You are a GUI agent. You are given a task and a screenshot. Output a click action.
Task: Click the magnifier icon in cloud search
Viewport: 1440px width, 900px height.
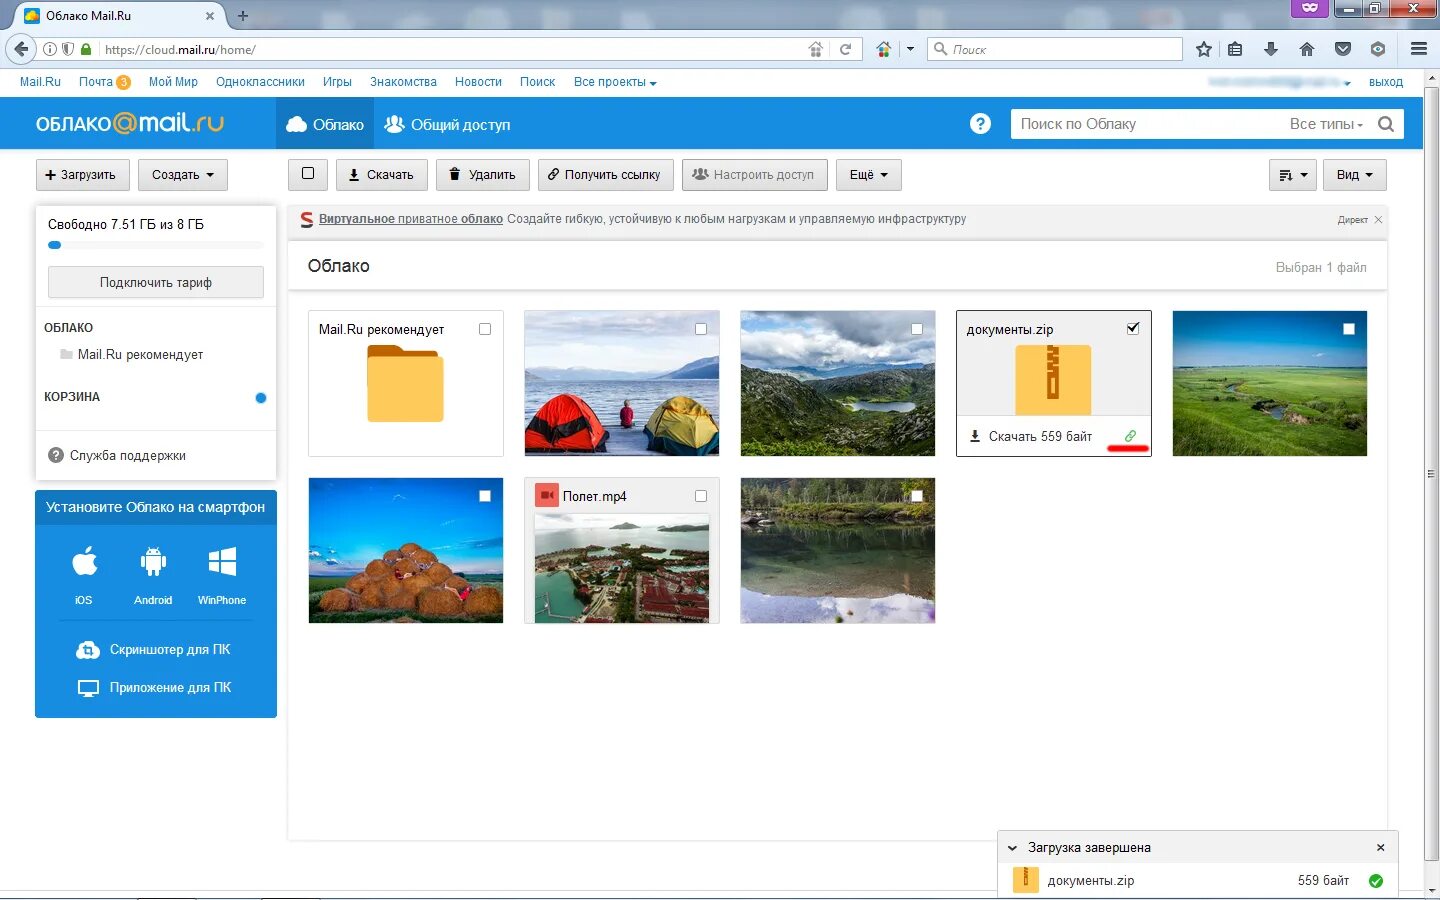click(1386, 124)
